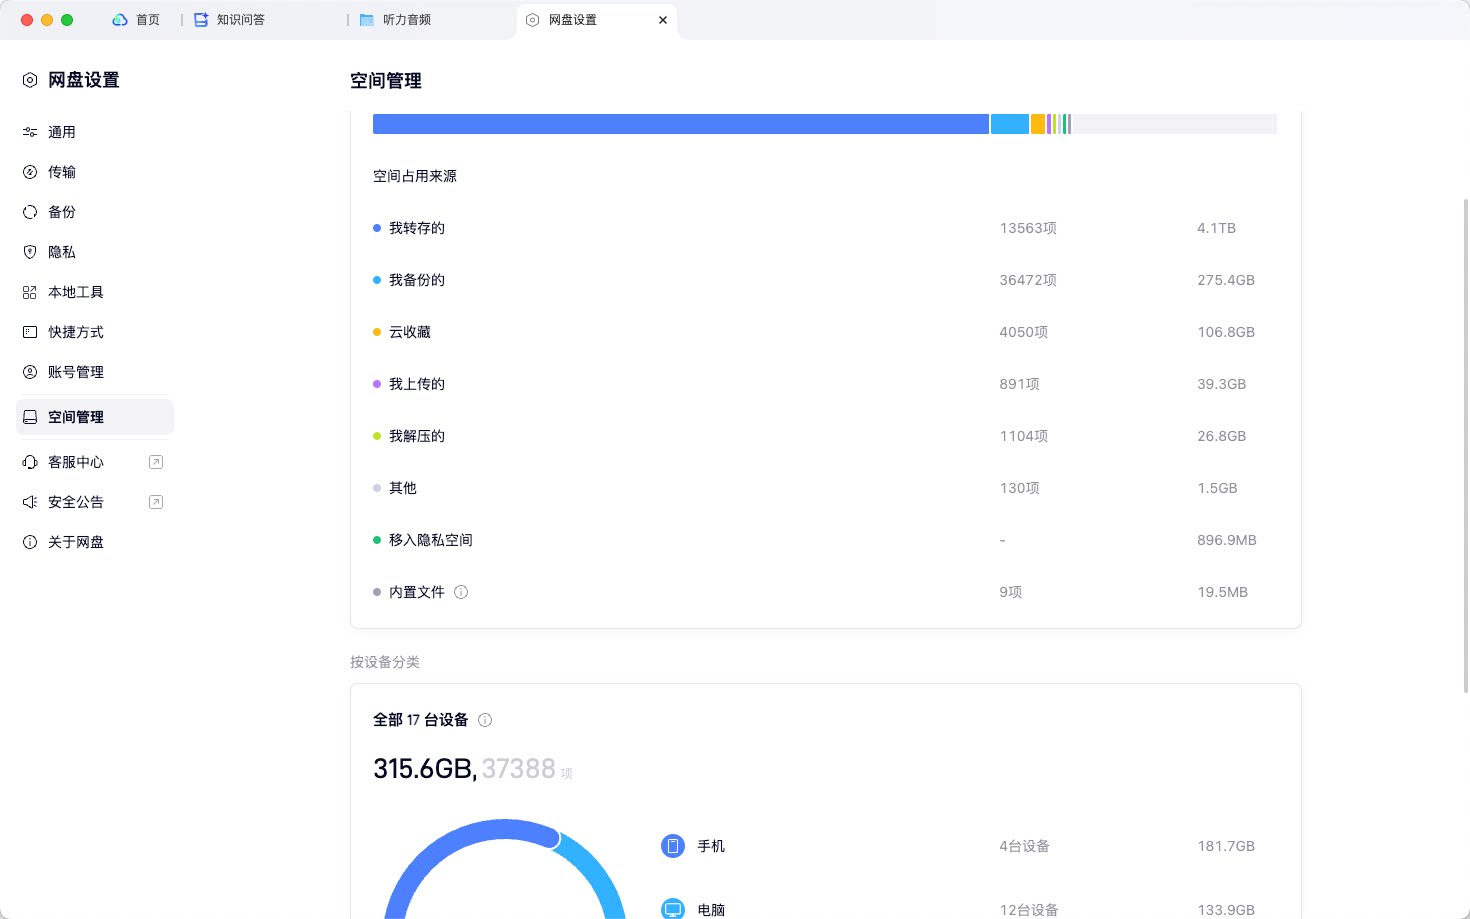Click the 移入隐私空间 row label
Screen dimensions: 1470x919
pos(431,540)
